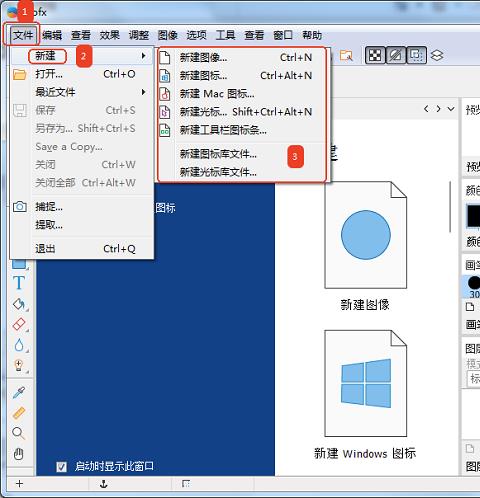
Task: Select the Text tool
Action: [19, 283]
